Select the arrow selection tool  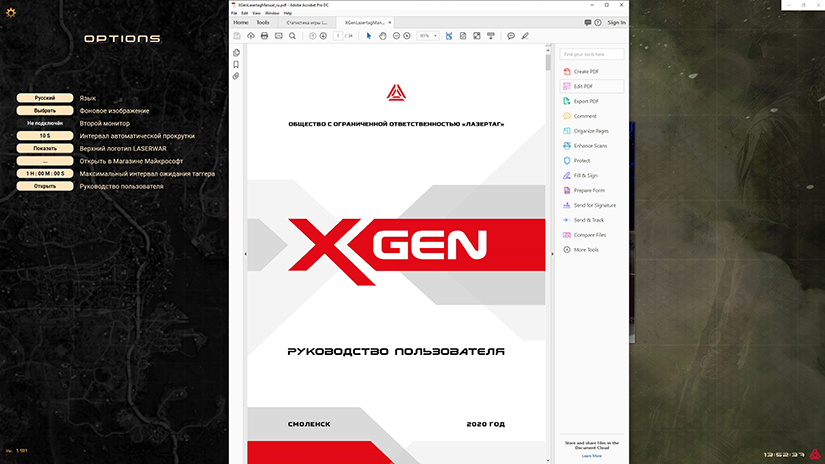[x=368, y=36]
